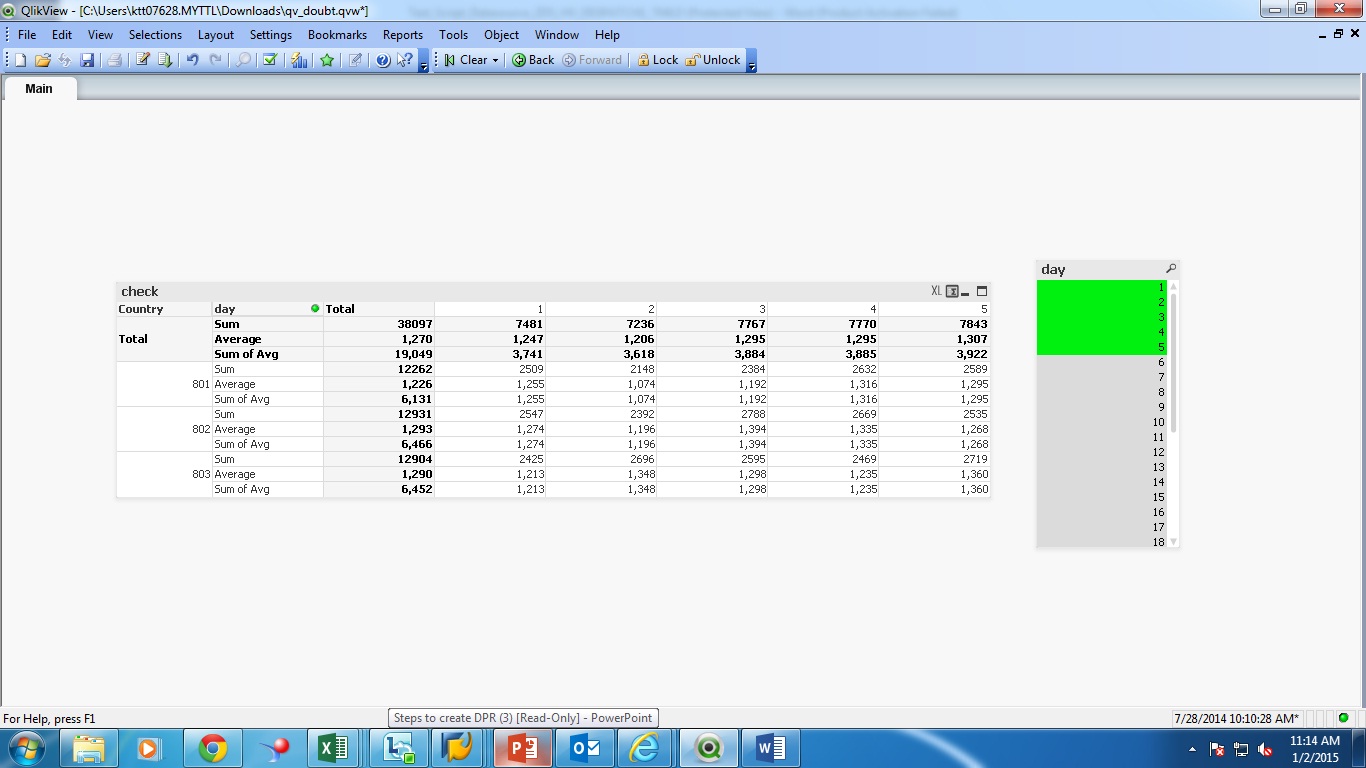Expand the standard toolbar options arrow

424,61
